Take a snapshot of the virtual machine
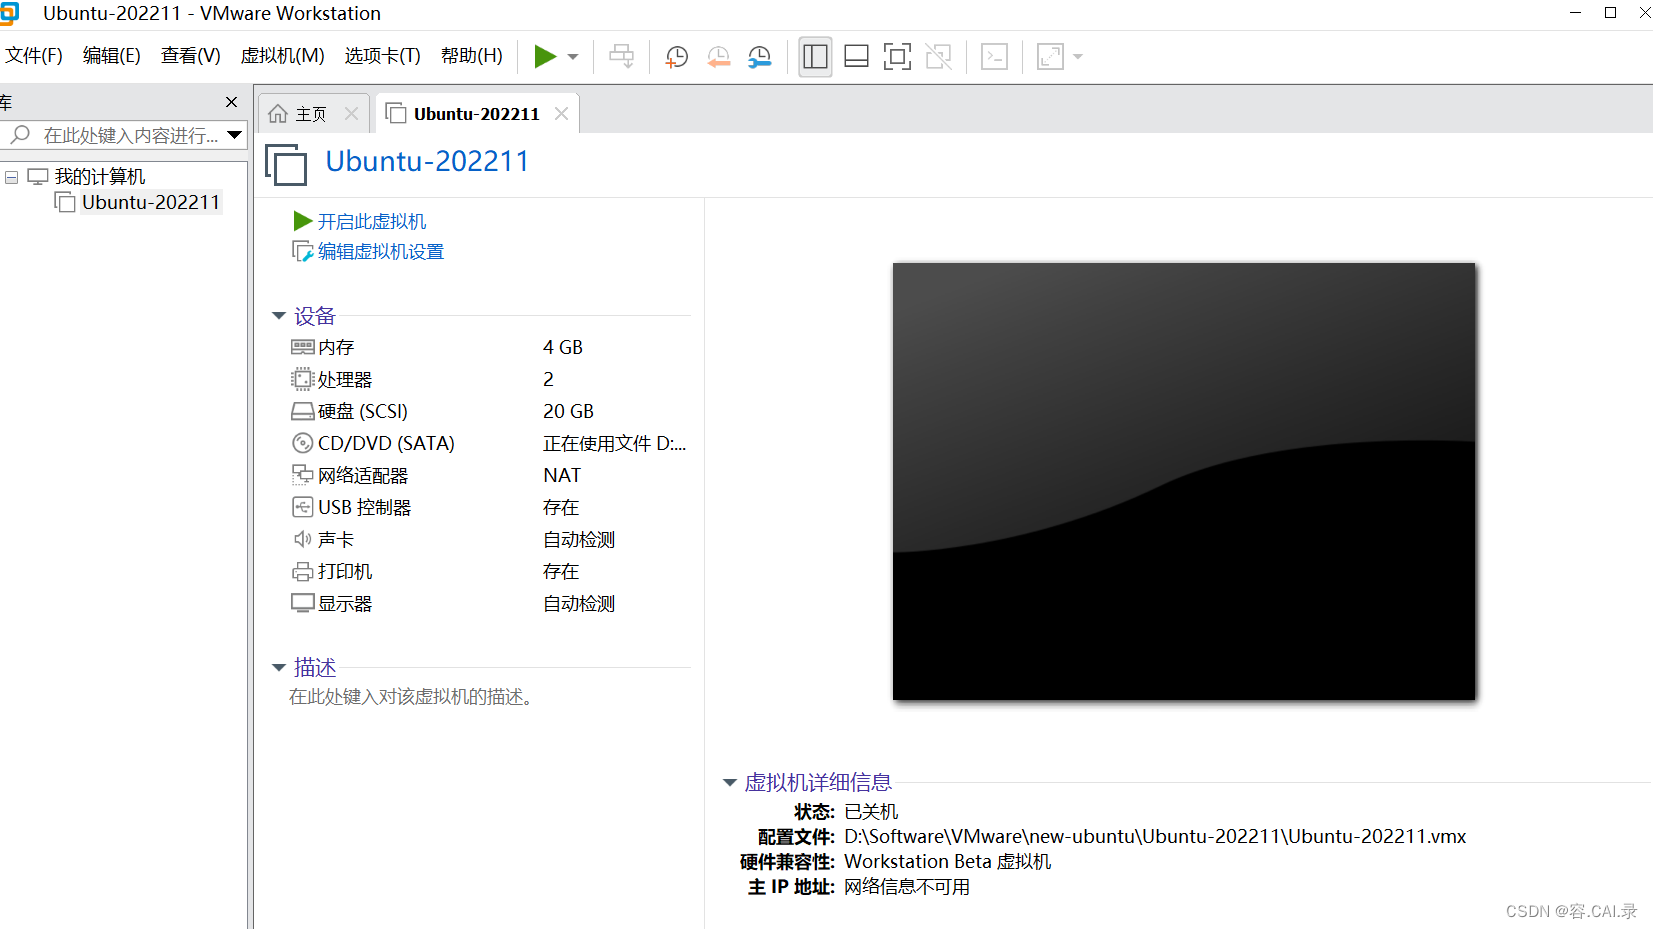1653x929 pixels. pos(677,57)
